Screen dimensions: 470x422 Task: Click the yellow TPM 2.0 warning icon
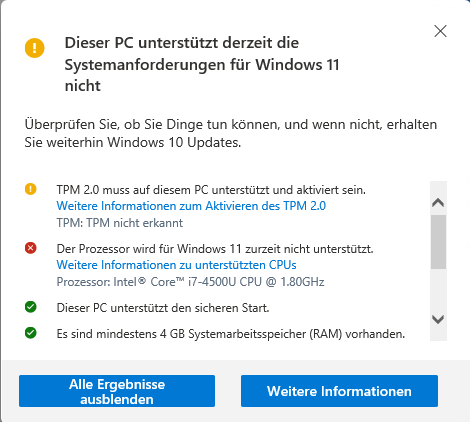31,189
